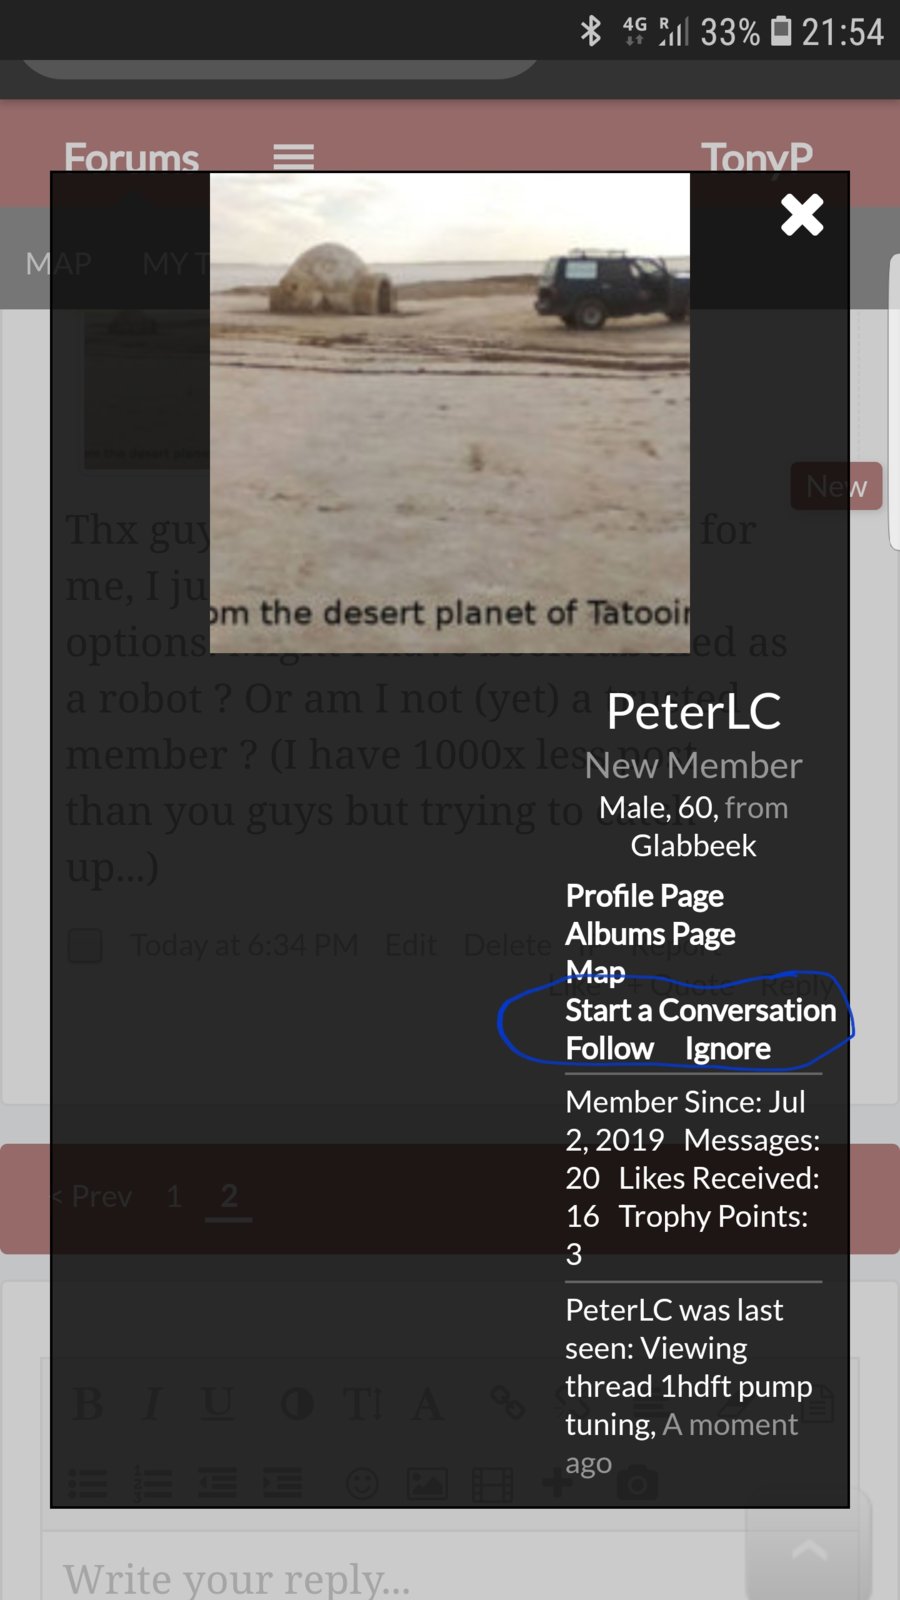Insert a smiley in the reply editor
The image size is (900, 1600).
coord(362,1483)
